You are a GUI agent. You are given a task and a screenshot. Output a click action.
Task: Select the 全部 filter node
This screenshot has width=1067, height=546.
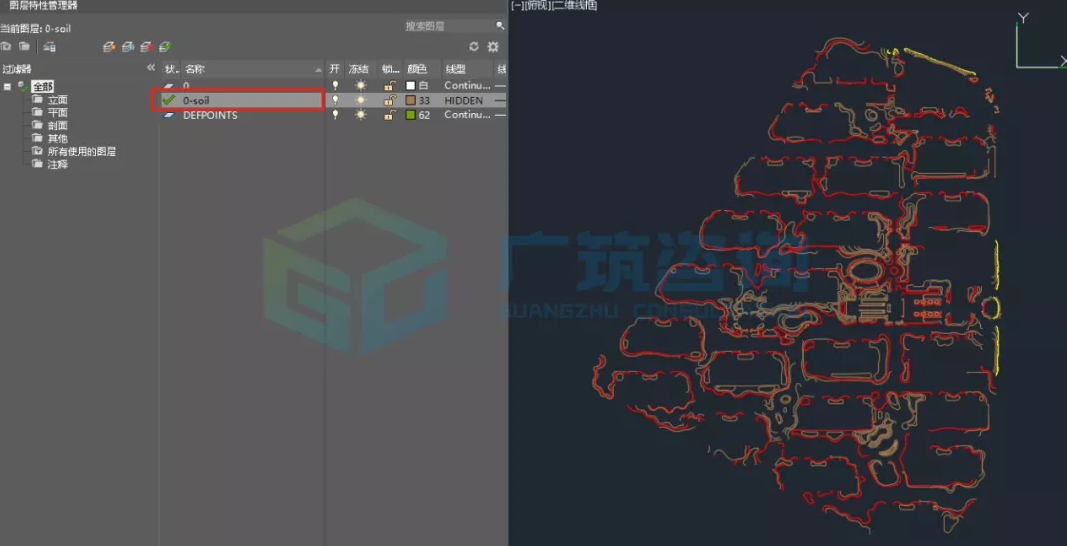tap(42, 87)
